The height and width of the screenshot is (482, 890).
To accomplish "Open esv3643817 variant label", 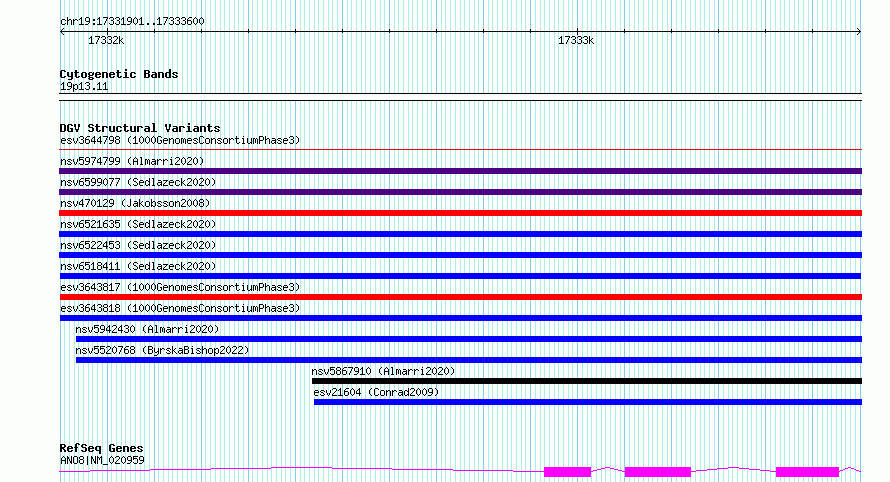I will 180,287.
